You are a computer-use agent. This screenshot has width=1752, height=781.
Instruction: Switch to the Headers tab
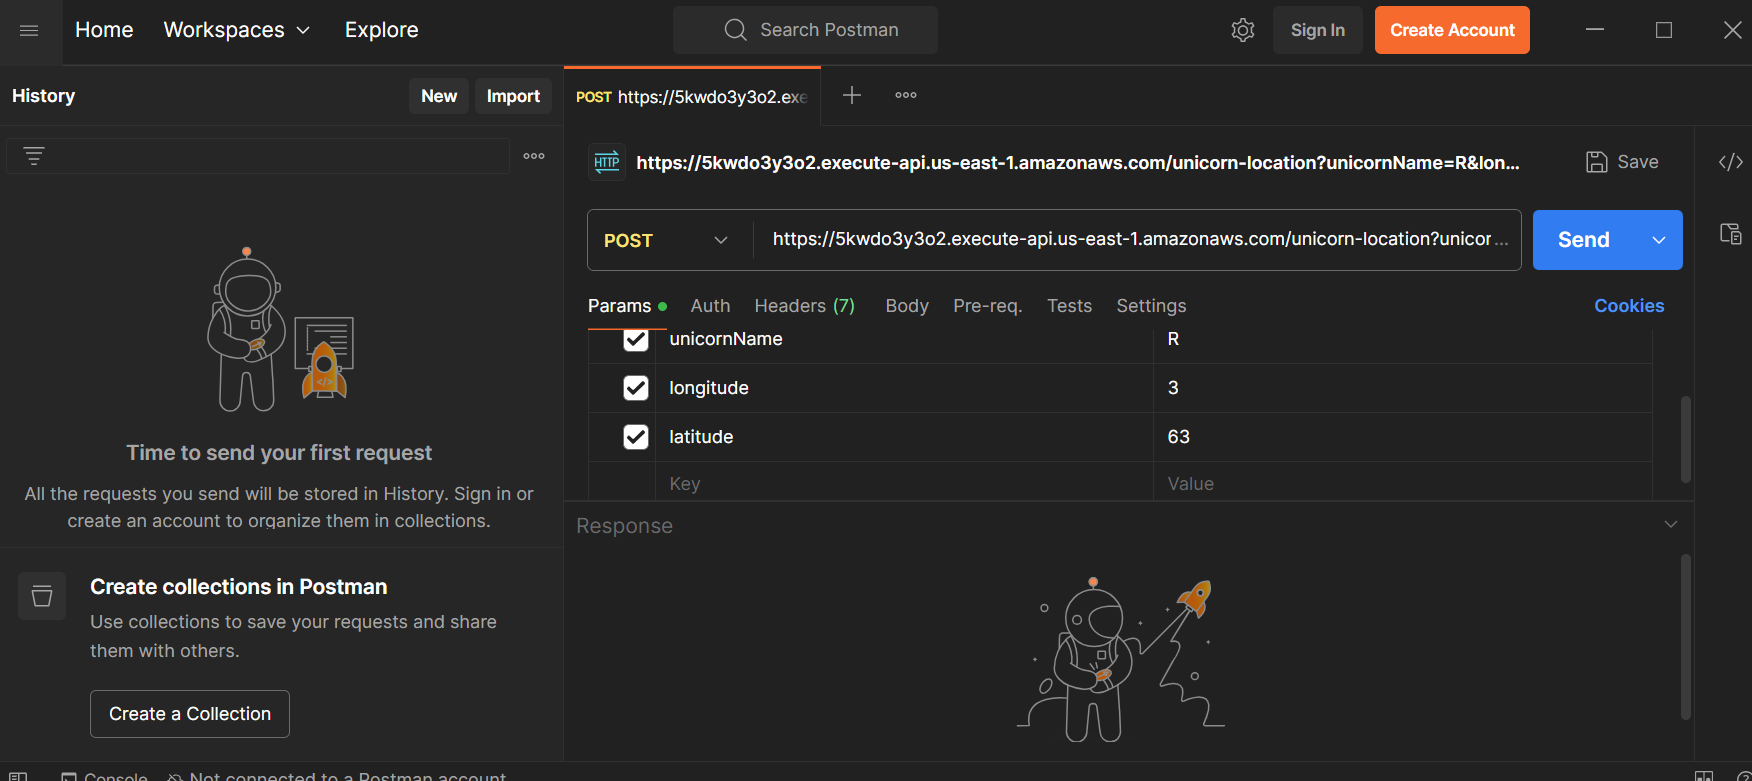[804, 306]
